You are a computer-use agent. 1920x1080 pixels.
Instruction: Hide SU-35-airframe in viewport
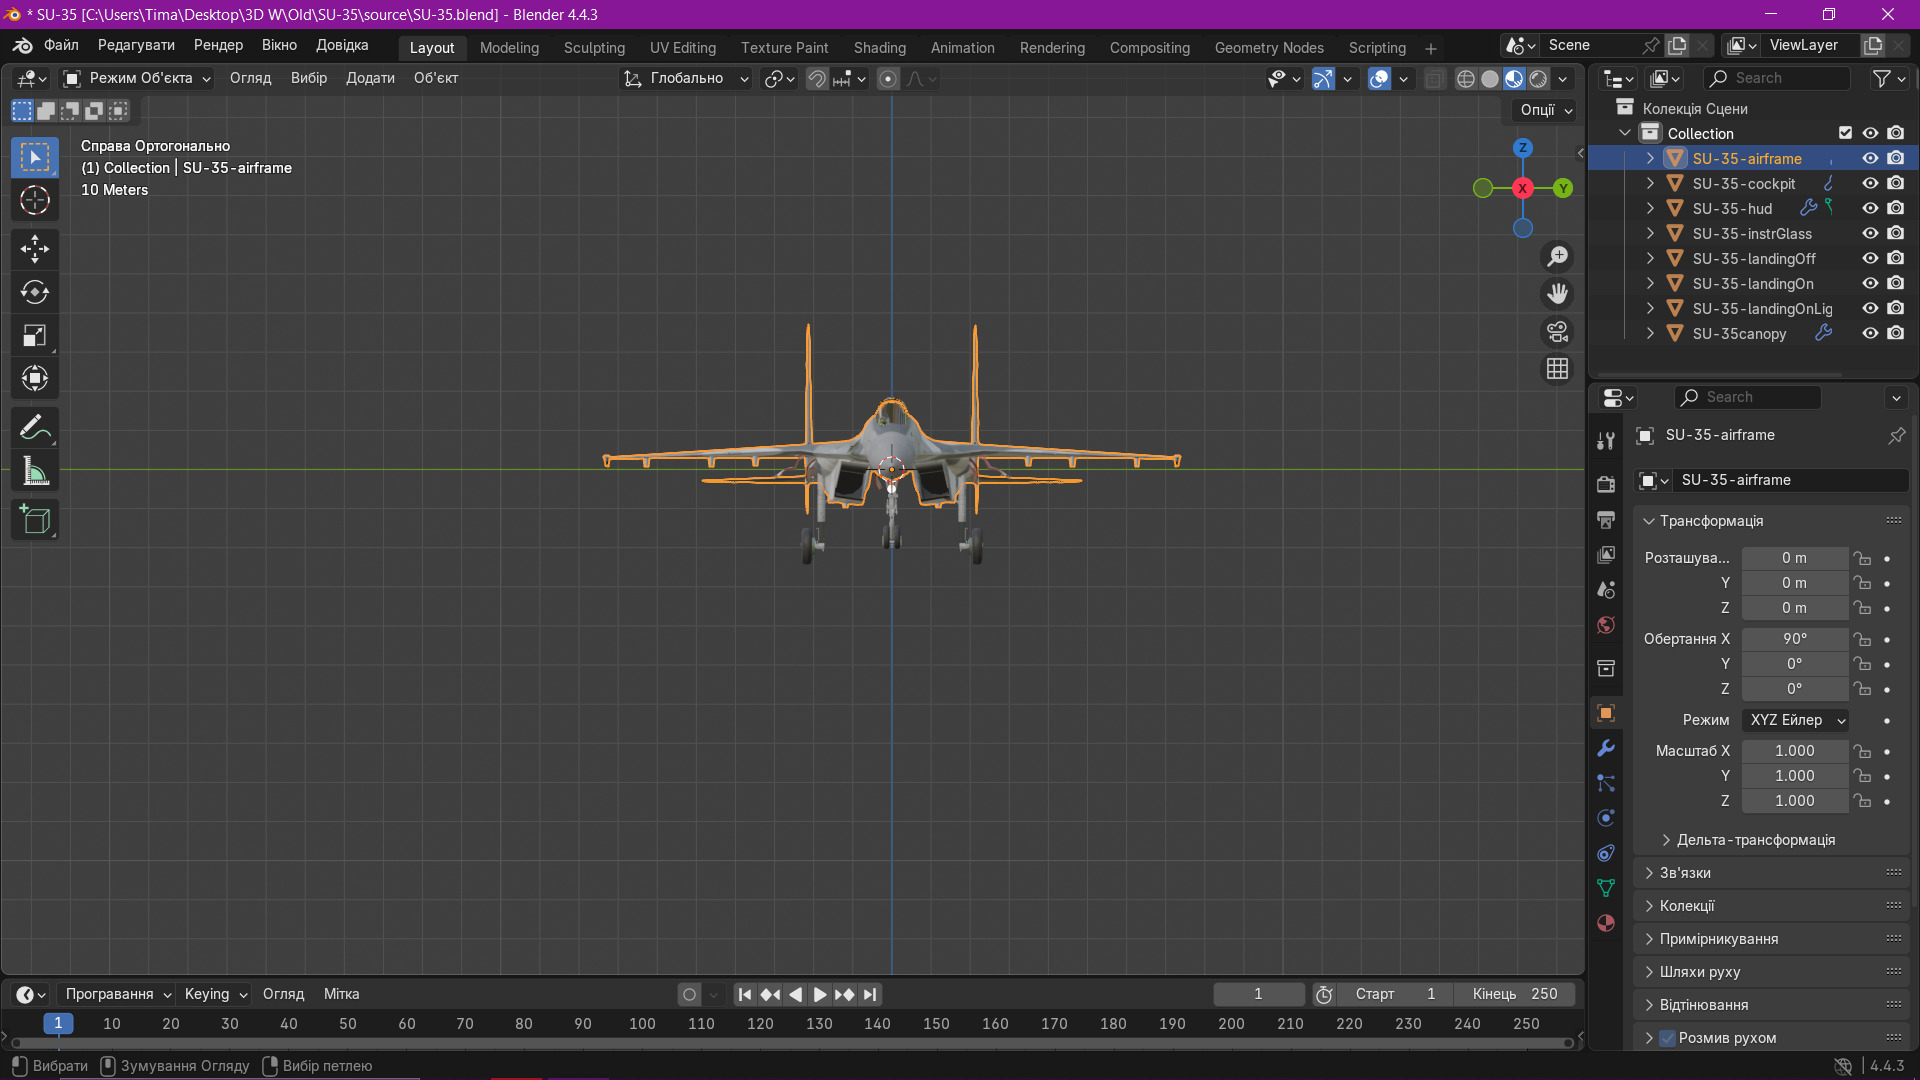(x=1870, y=158)
